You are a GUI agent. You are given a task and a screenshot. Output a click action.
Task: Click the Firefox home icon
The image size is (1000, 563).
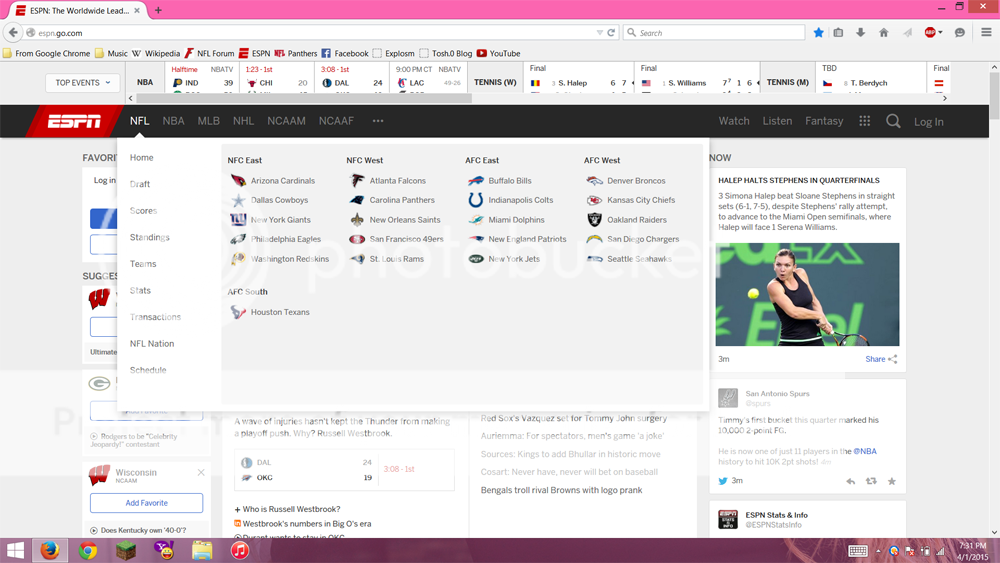point(883,33)
